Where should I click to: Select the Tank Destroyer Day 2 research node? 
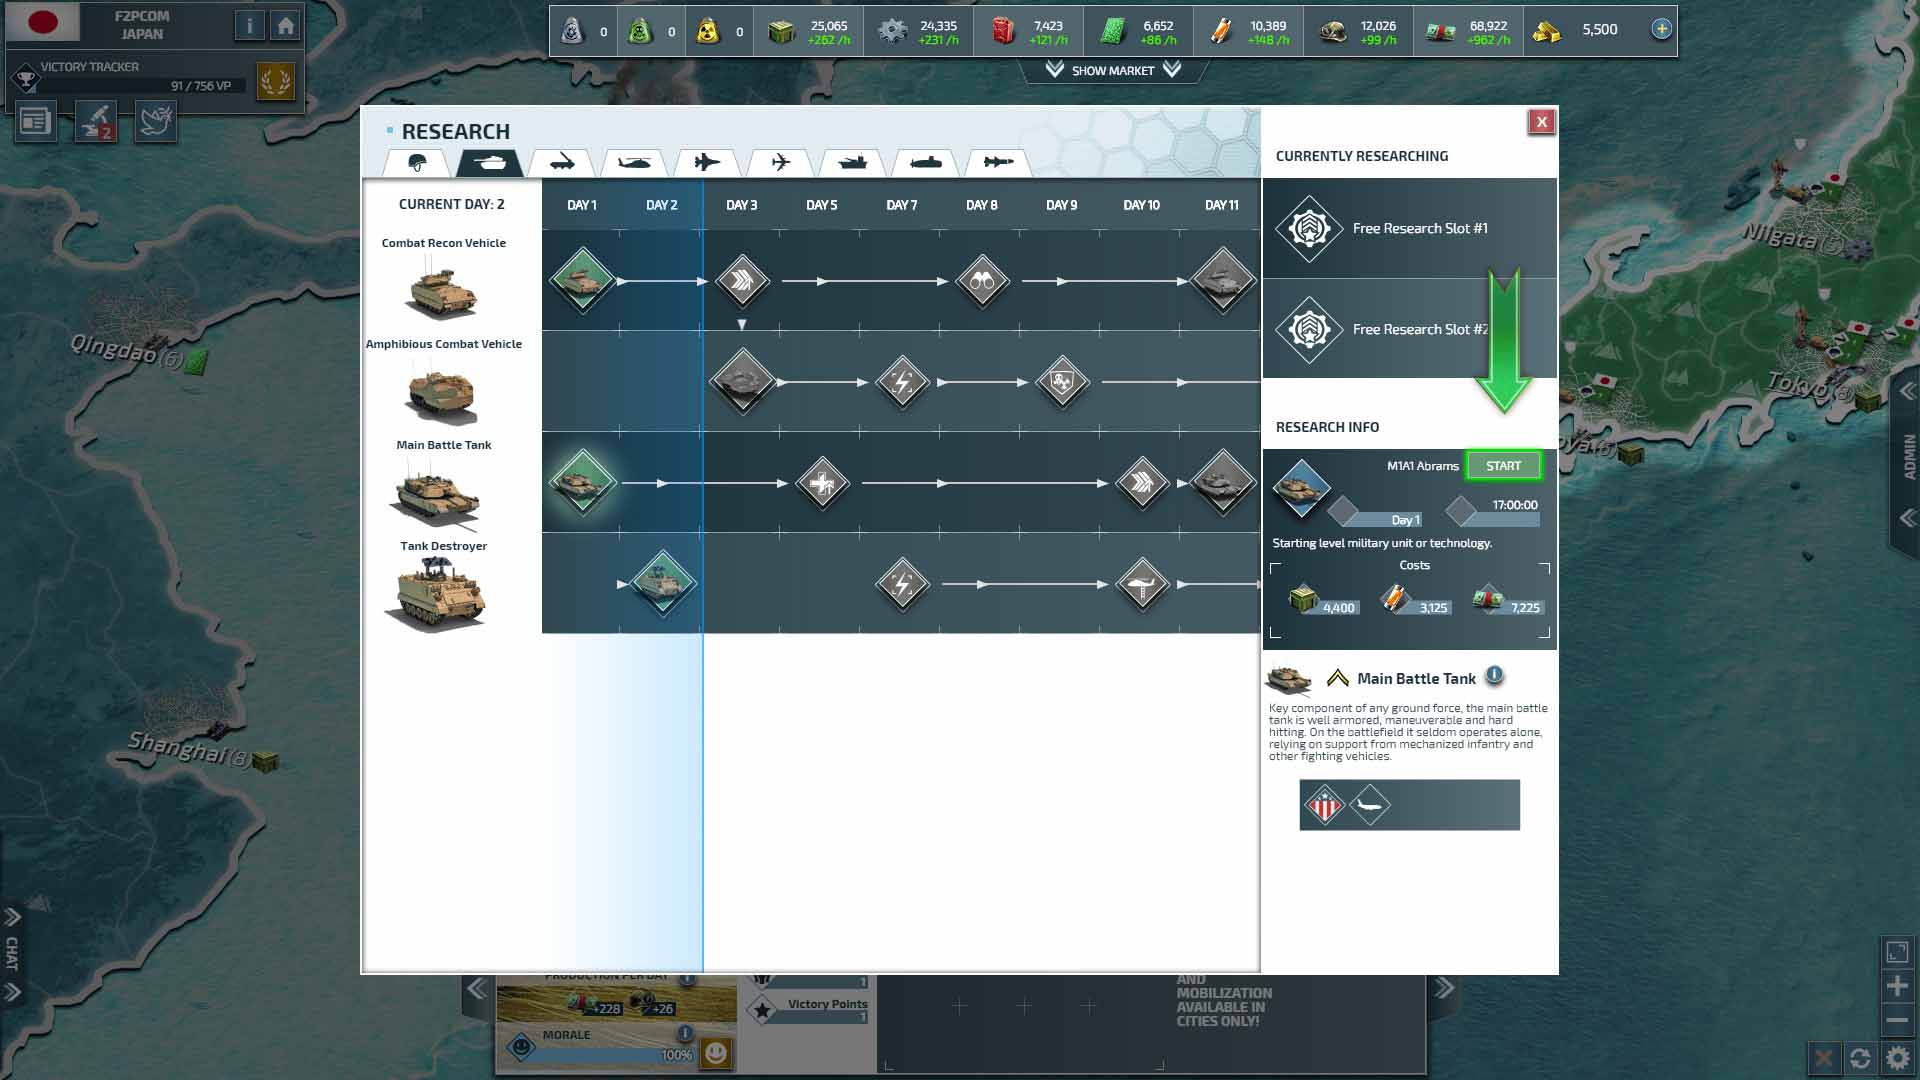[662, 584]
